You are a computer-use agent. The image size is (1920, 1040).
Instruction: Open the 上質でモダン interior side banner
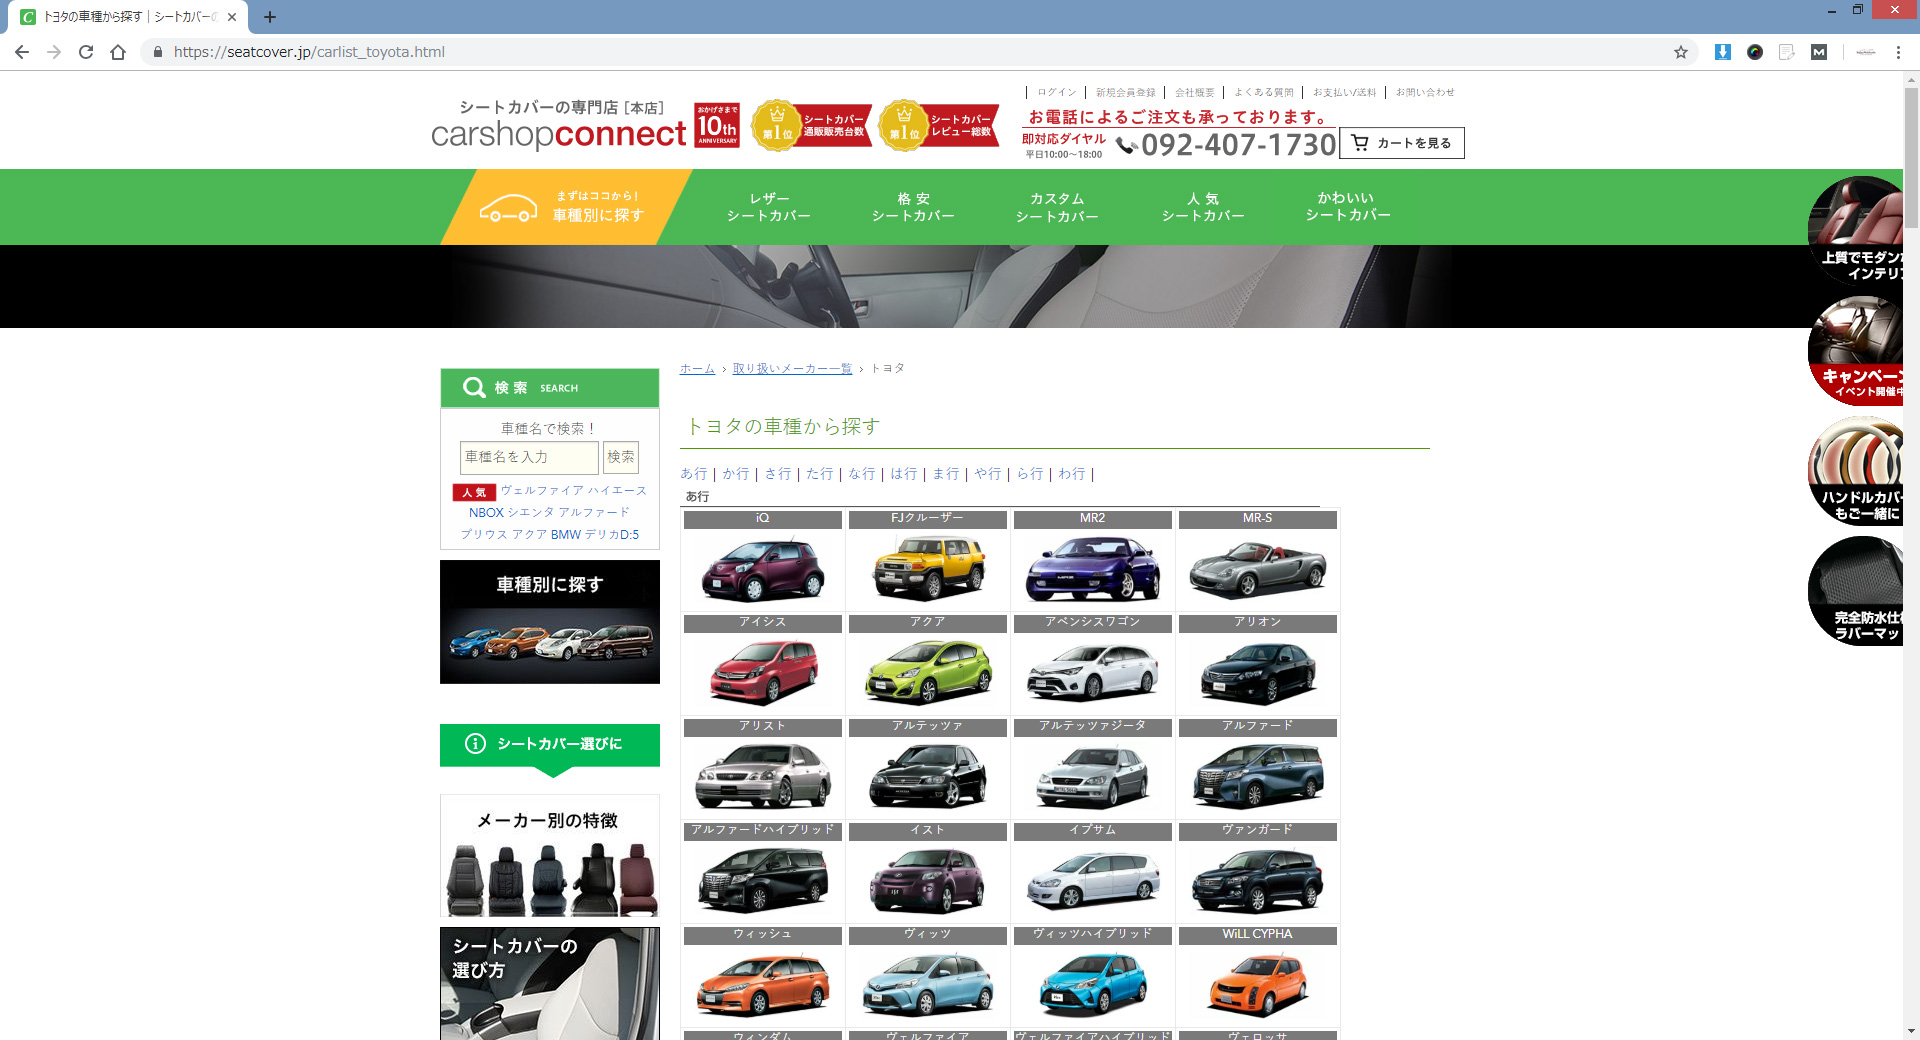point(1856,231)
